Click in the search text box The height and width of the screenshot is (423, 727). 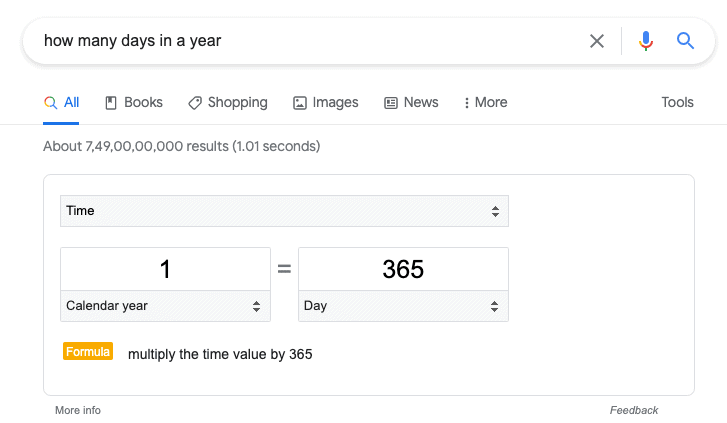[311, 41]
